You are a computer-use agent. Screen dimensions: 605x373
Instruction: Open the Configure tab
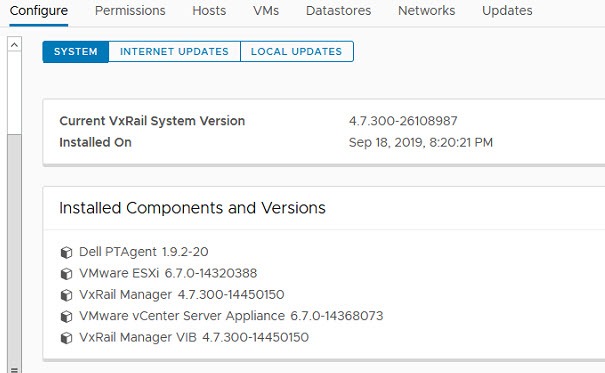[39, 11]
